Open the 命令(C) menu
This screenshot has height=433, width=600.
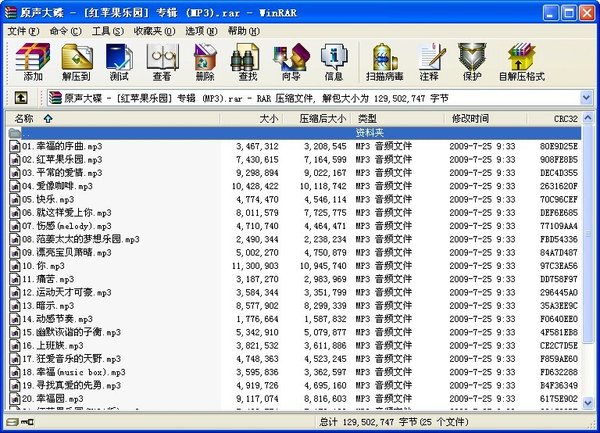pyautogui.click(x=65, y=31)
